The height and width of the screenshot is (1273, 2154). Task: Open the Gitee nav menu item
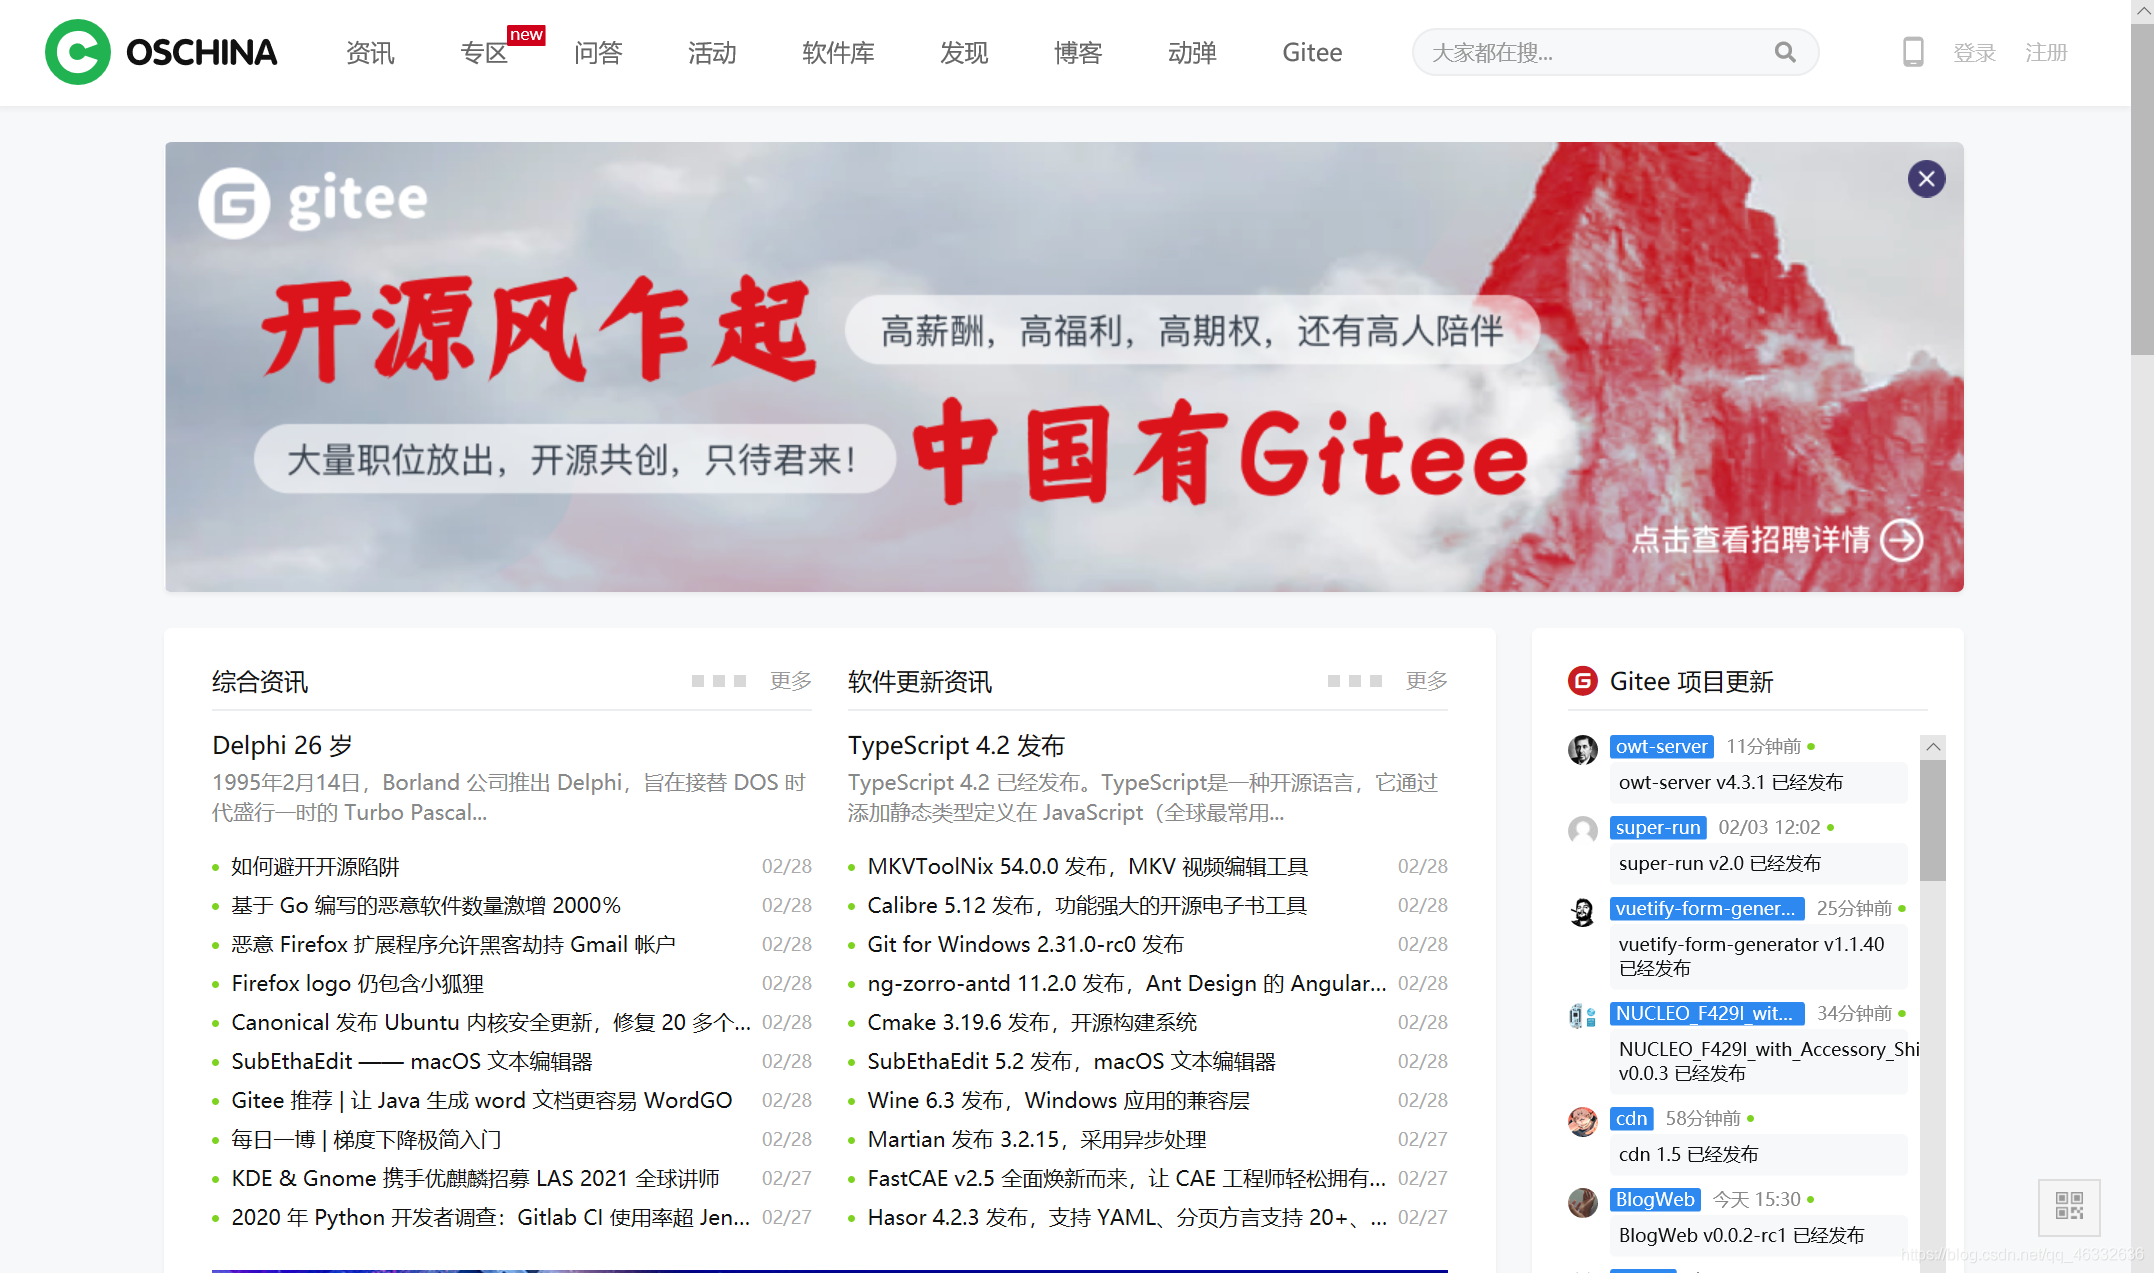(x=1312, y=52)
